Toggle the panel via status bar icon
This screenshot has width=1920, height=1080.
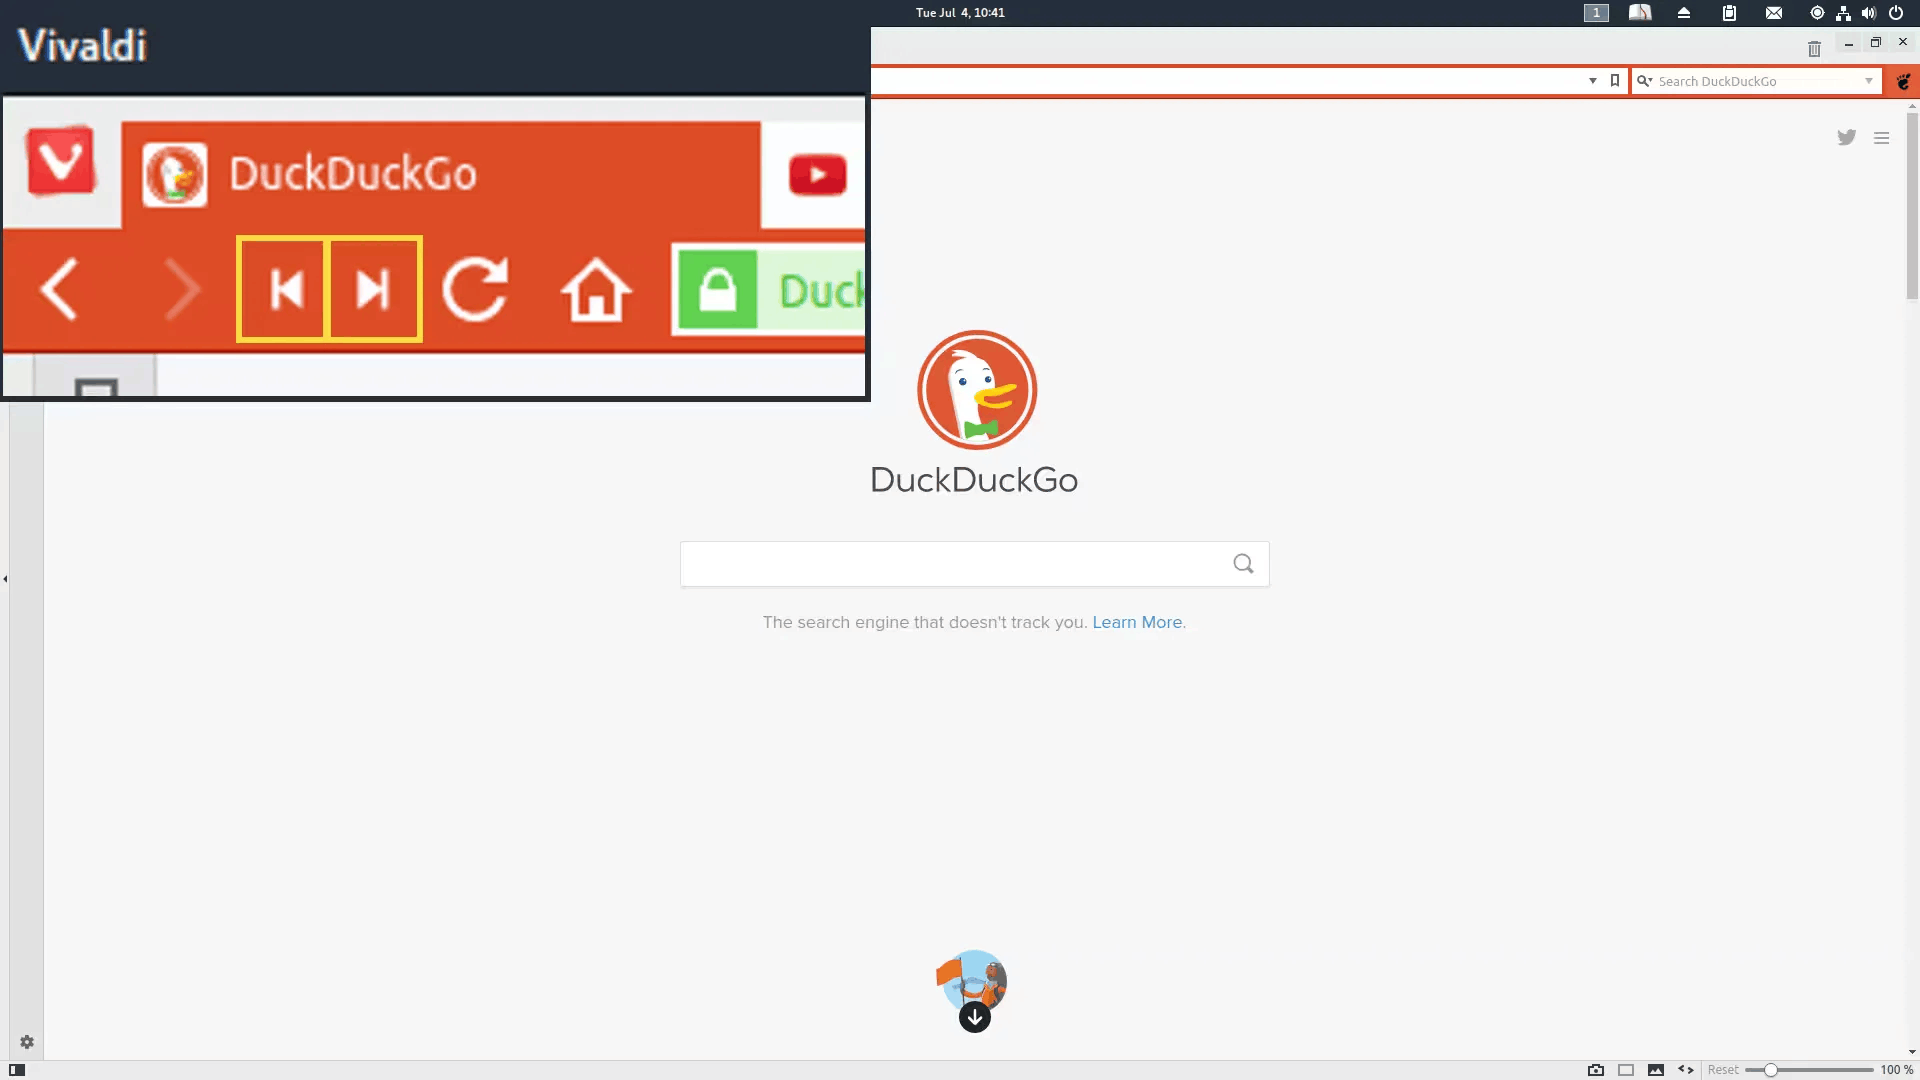click(x=17, y=1070)
